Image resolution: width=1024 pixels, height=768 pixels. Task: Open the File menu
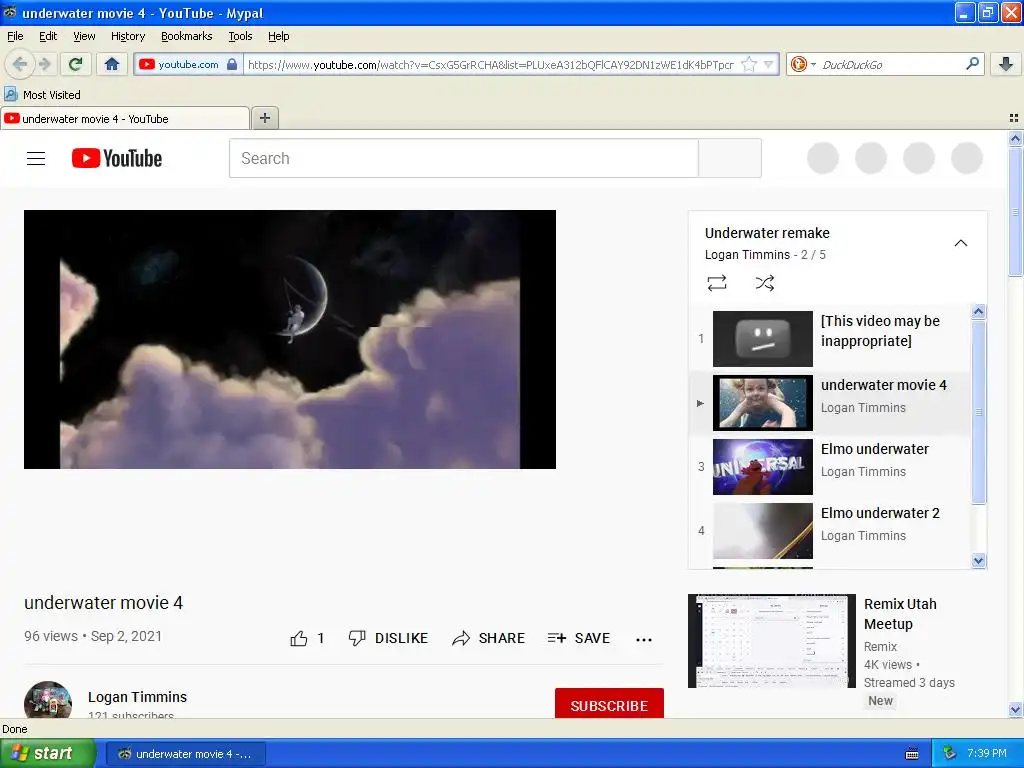point(15,36)
